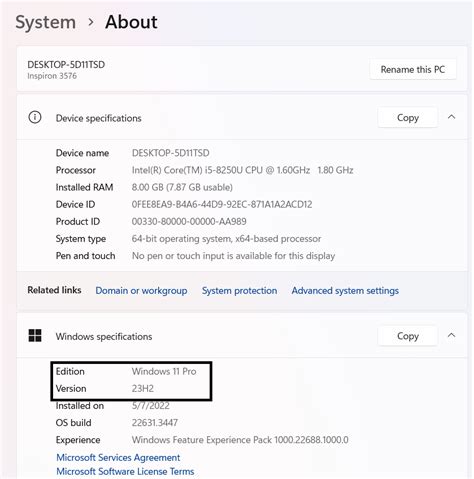474x479 pixels.
Task: Copy the Windows specifications
Action: coord(408,336)
